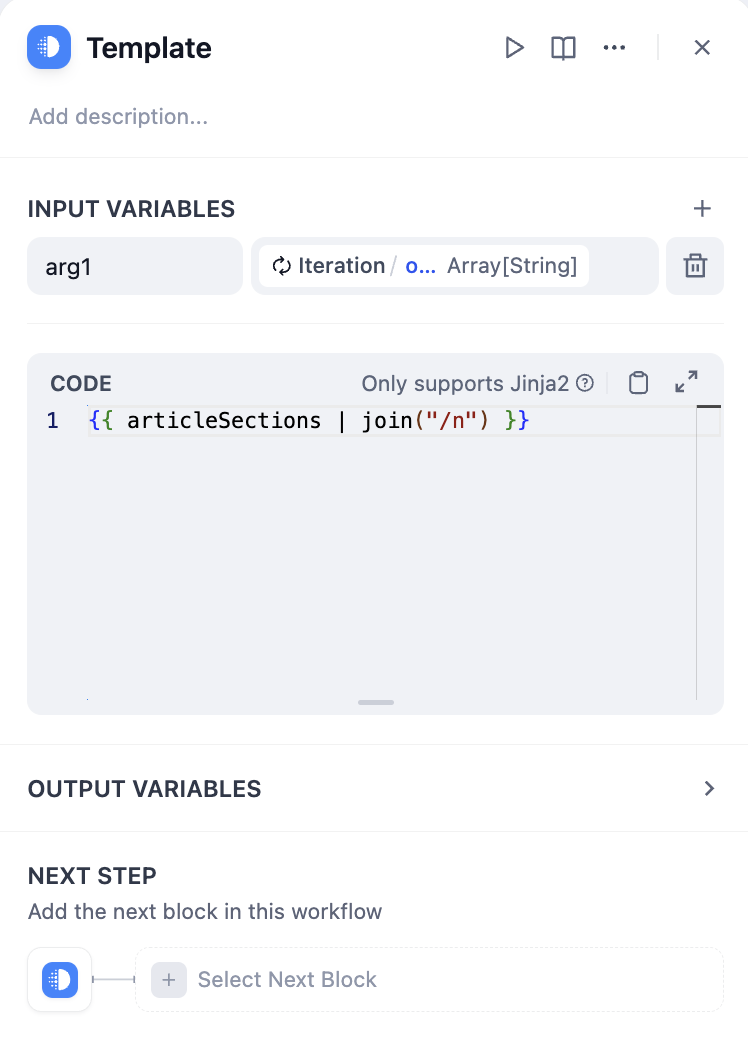
Task: Add a new input variable
Action: click(x=702, y=208)
